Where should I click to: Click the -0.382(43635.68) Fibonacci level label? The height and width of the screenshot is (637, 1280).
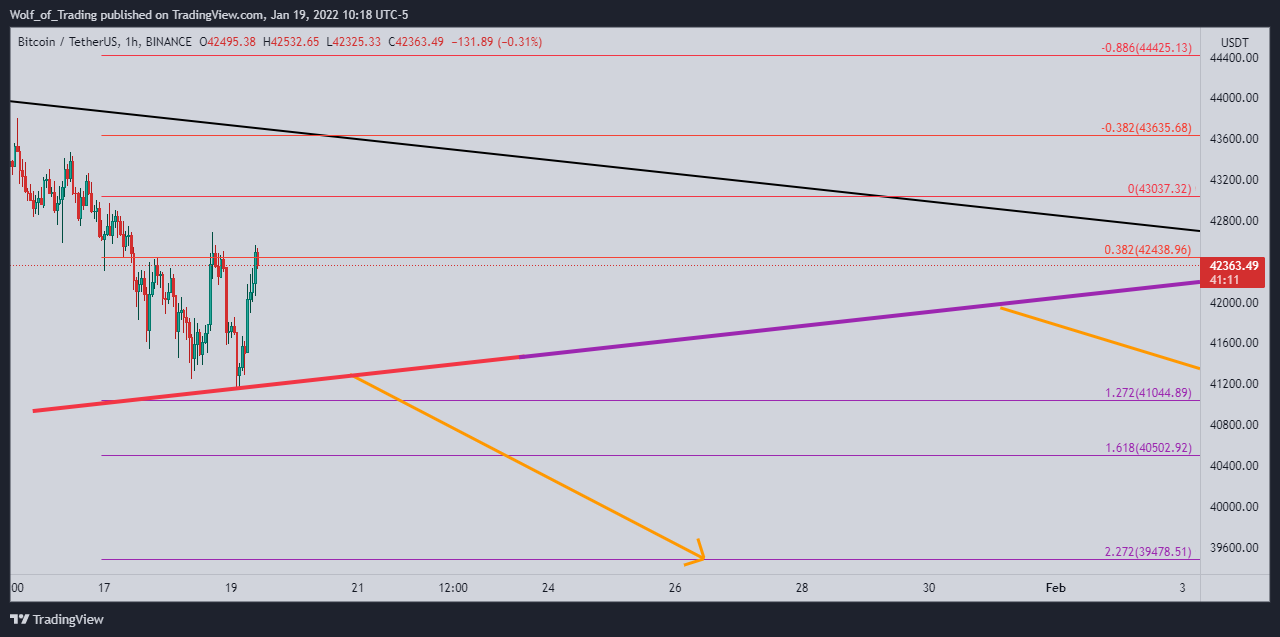(1146, 128)
